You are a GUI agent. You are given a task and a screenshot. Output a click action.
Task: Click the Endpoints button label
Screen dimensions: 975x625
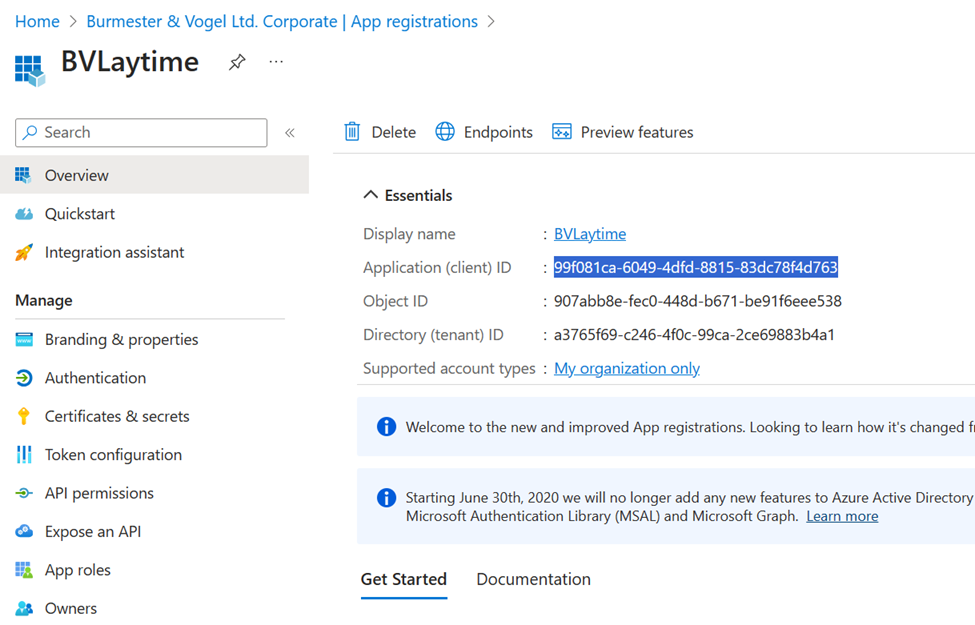pos(498,132)
